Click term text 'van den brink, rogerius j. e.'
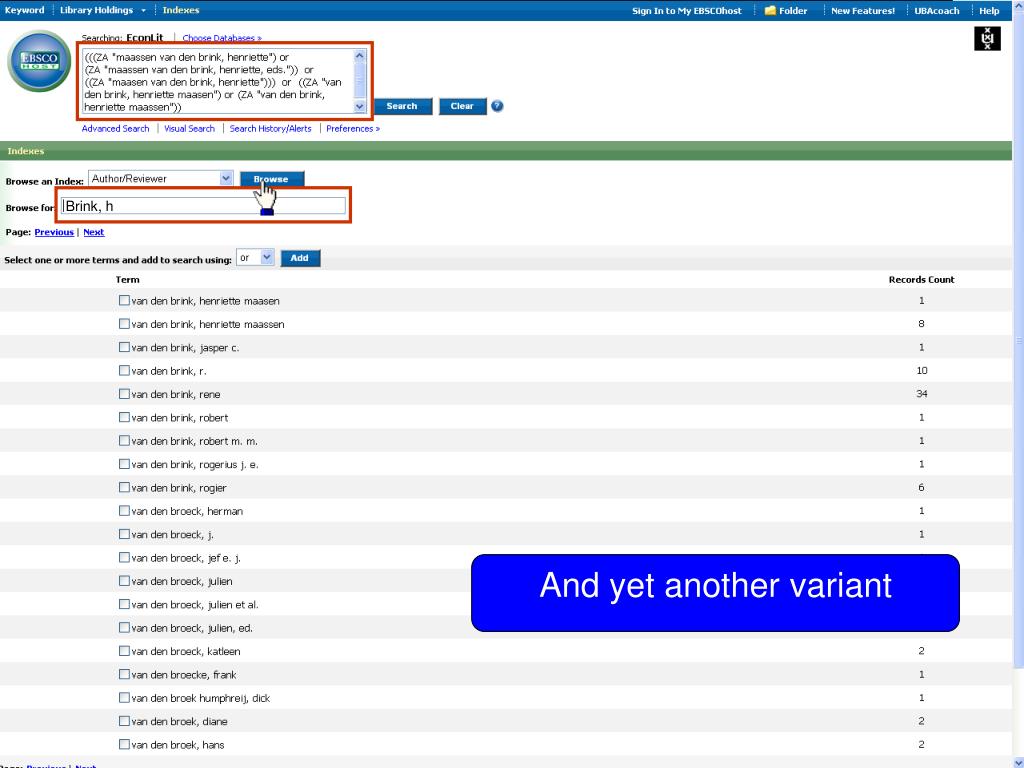 (x=195, y=464)
